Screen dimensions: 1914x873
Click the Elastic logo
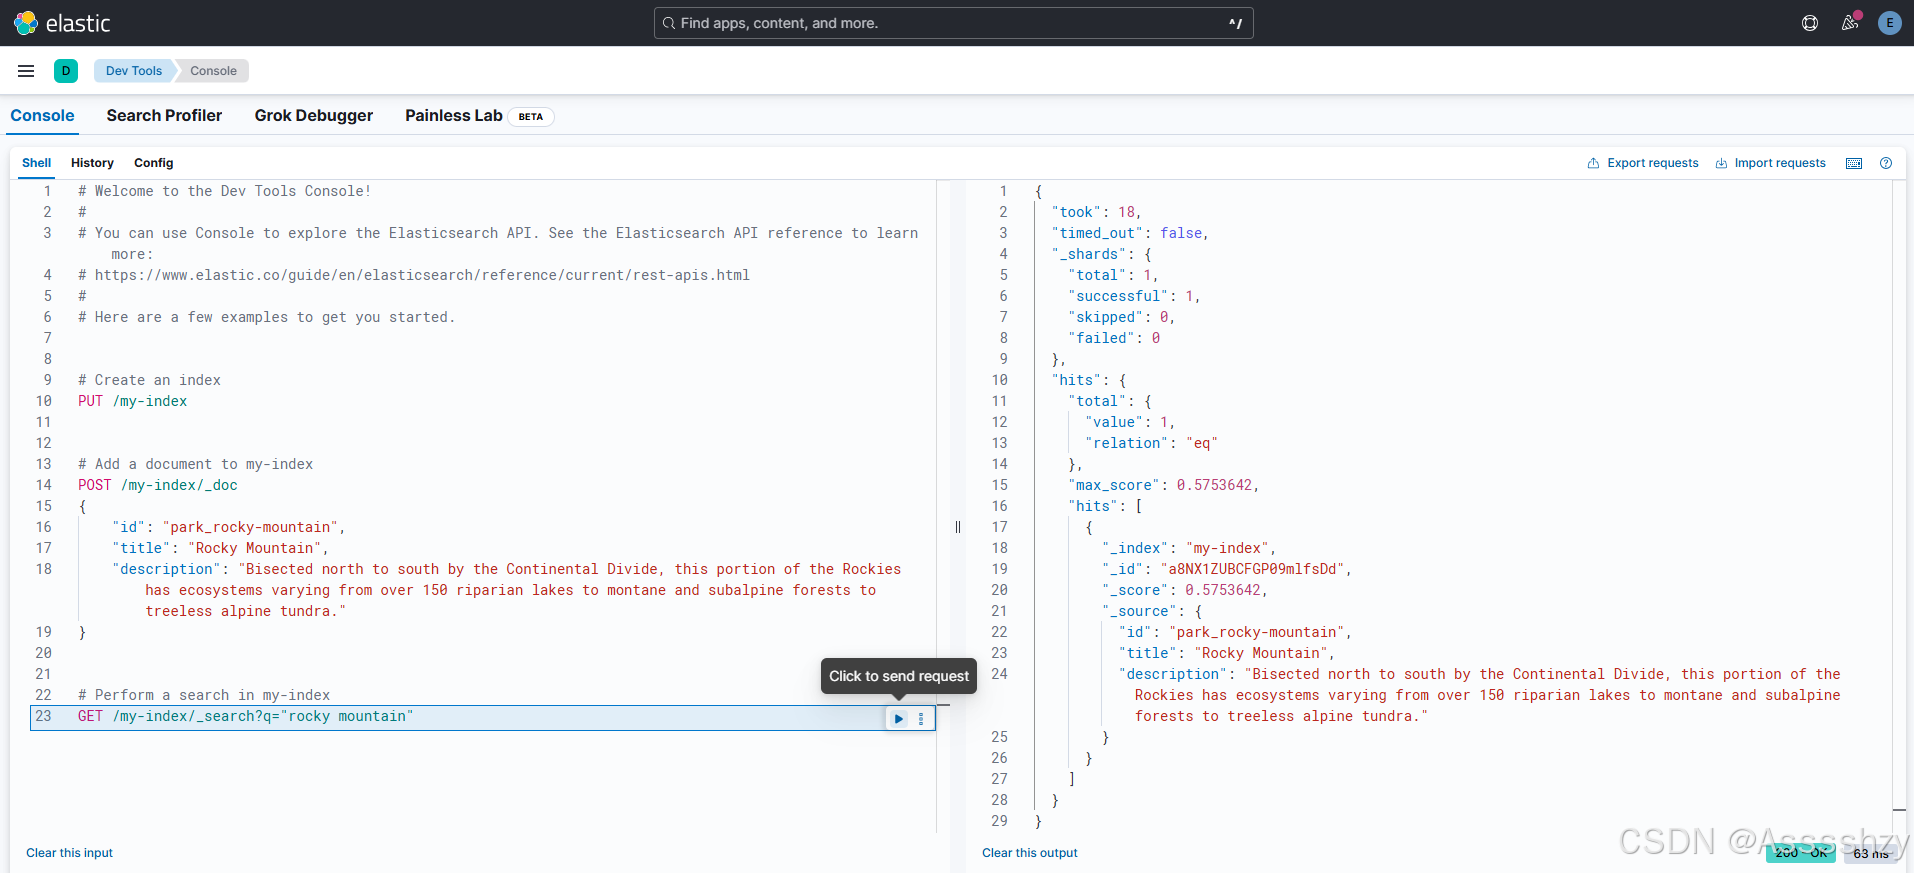[x=62, y=23]
